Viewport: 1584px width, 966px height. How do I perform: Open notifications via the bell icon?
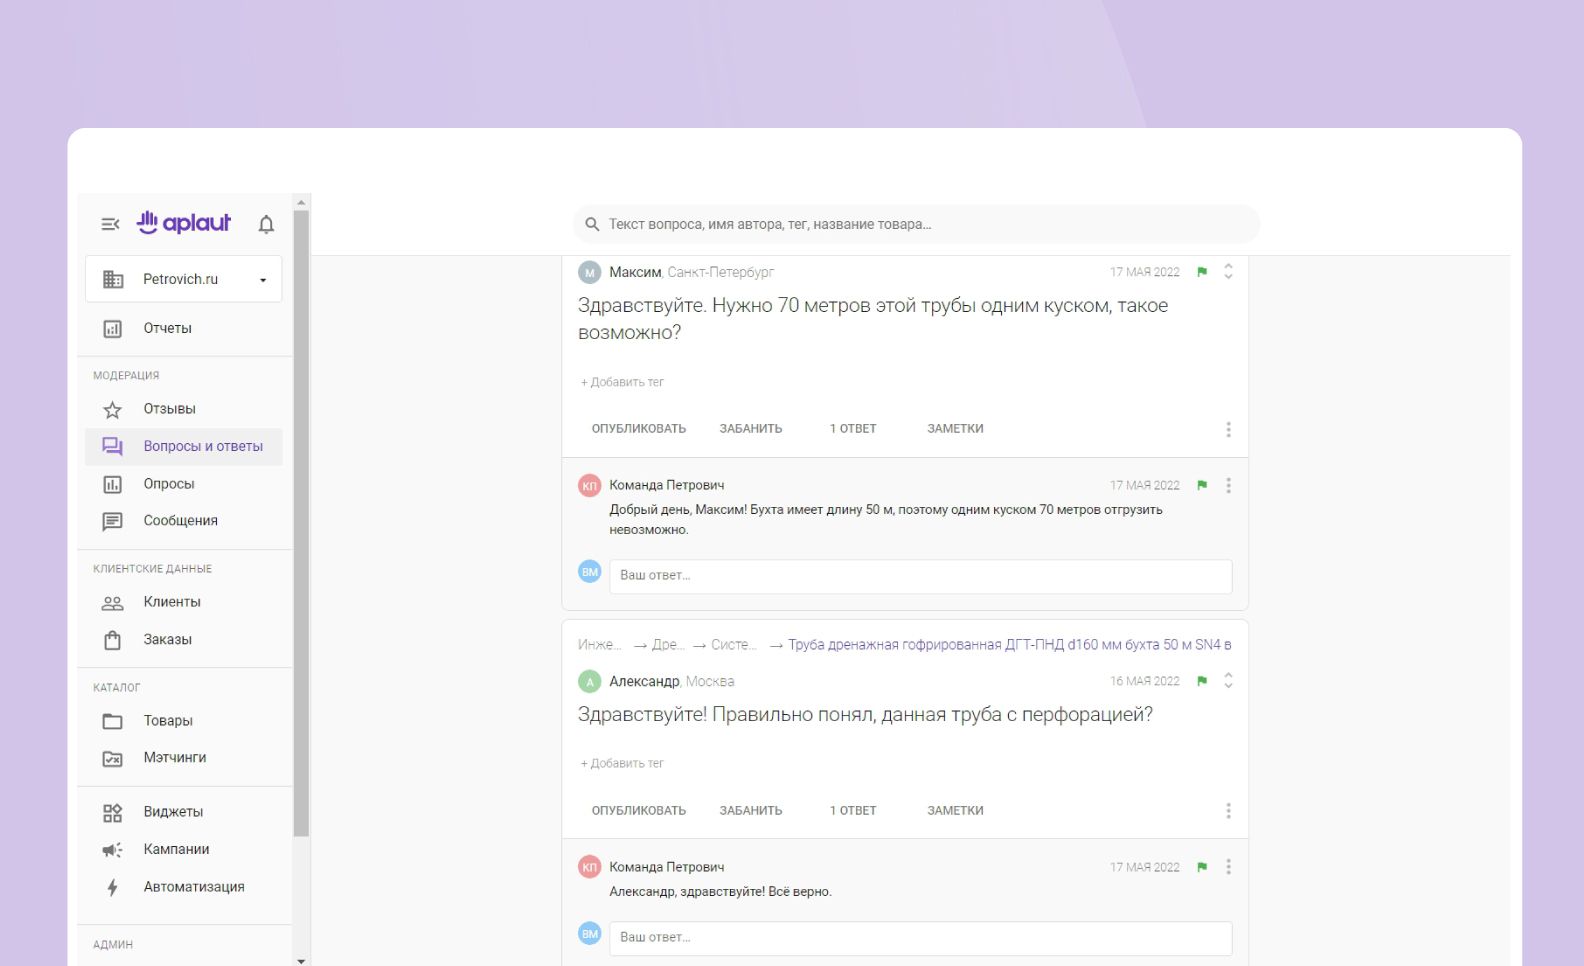(x=266, y=224)
